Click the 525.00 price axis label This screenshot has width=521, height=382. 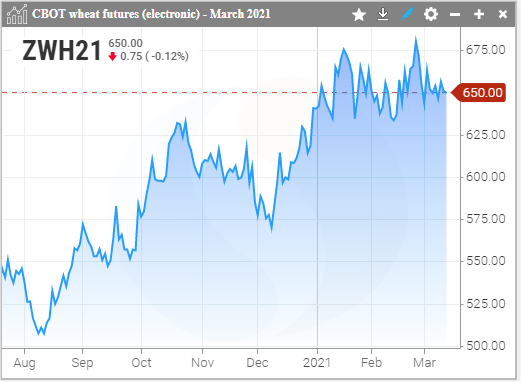pyautogui.click(x=485, y=304)
